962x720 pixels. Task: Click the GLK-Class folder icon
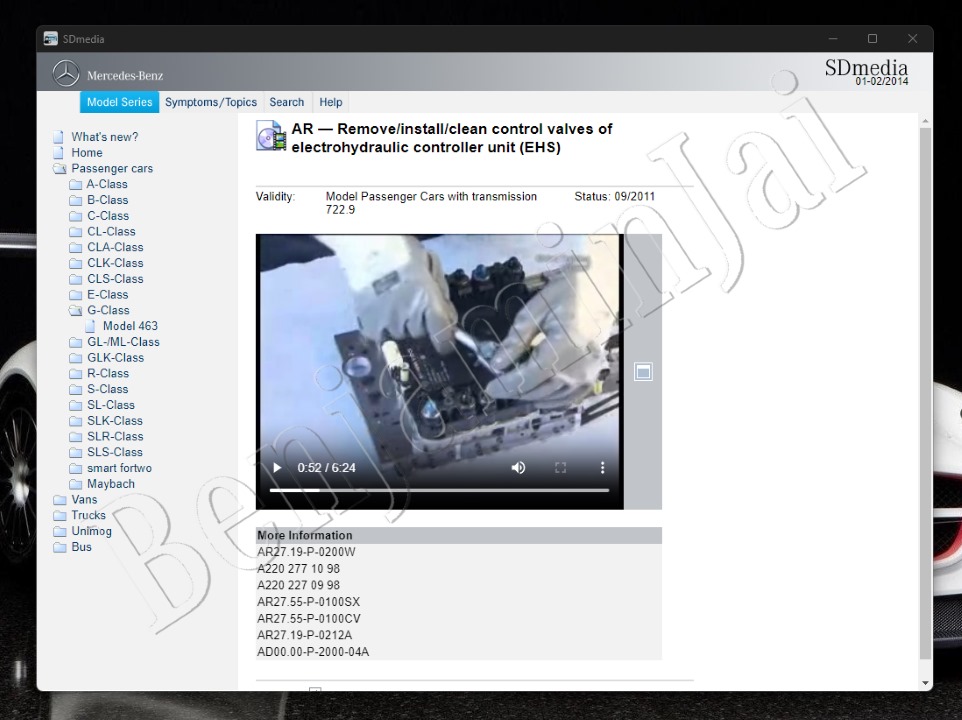pyautogui.click(x=75, y=358)
